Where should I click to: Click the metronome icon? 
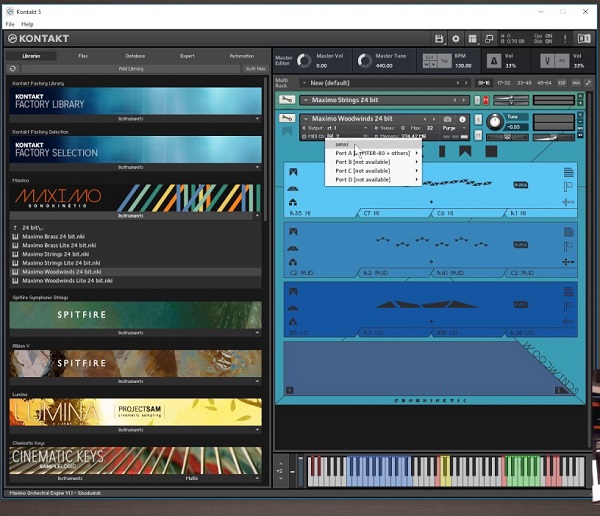(494, 61)
